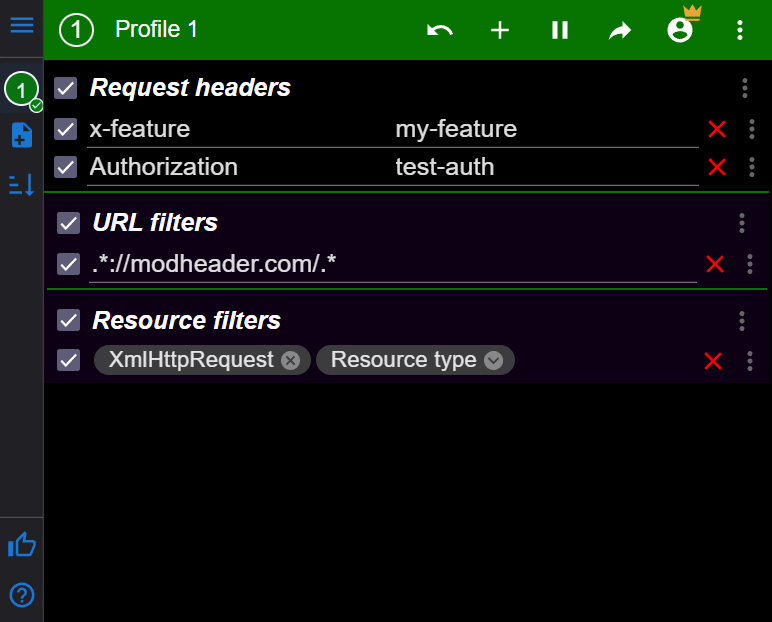Add a new modification with plus icon
Viewport: 772px width, 622px height.
click(500, 30)
